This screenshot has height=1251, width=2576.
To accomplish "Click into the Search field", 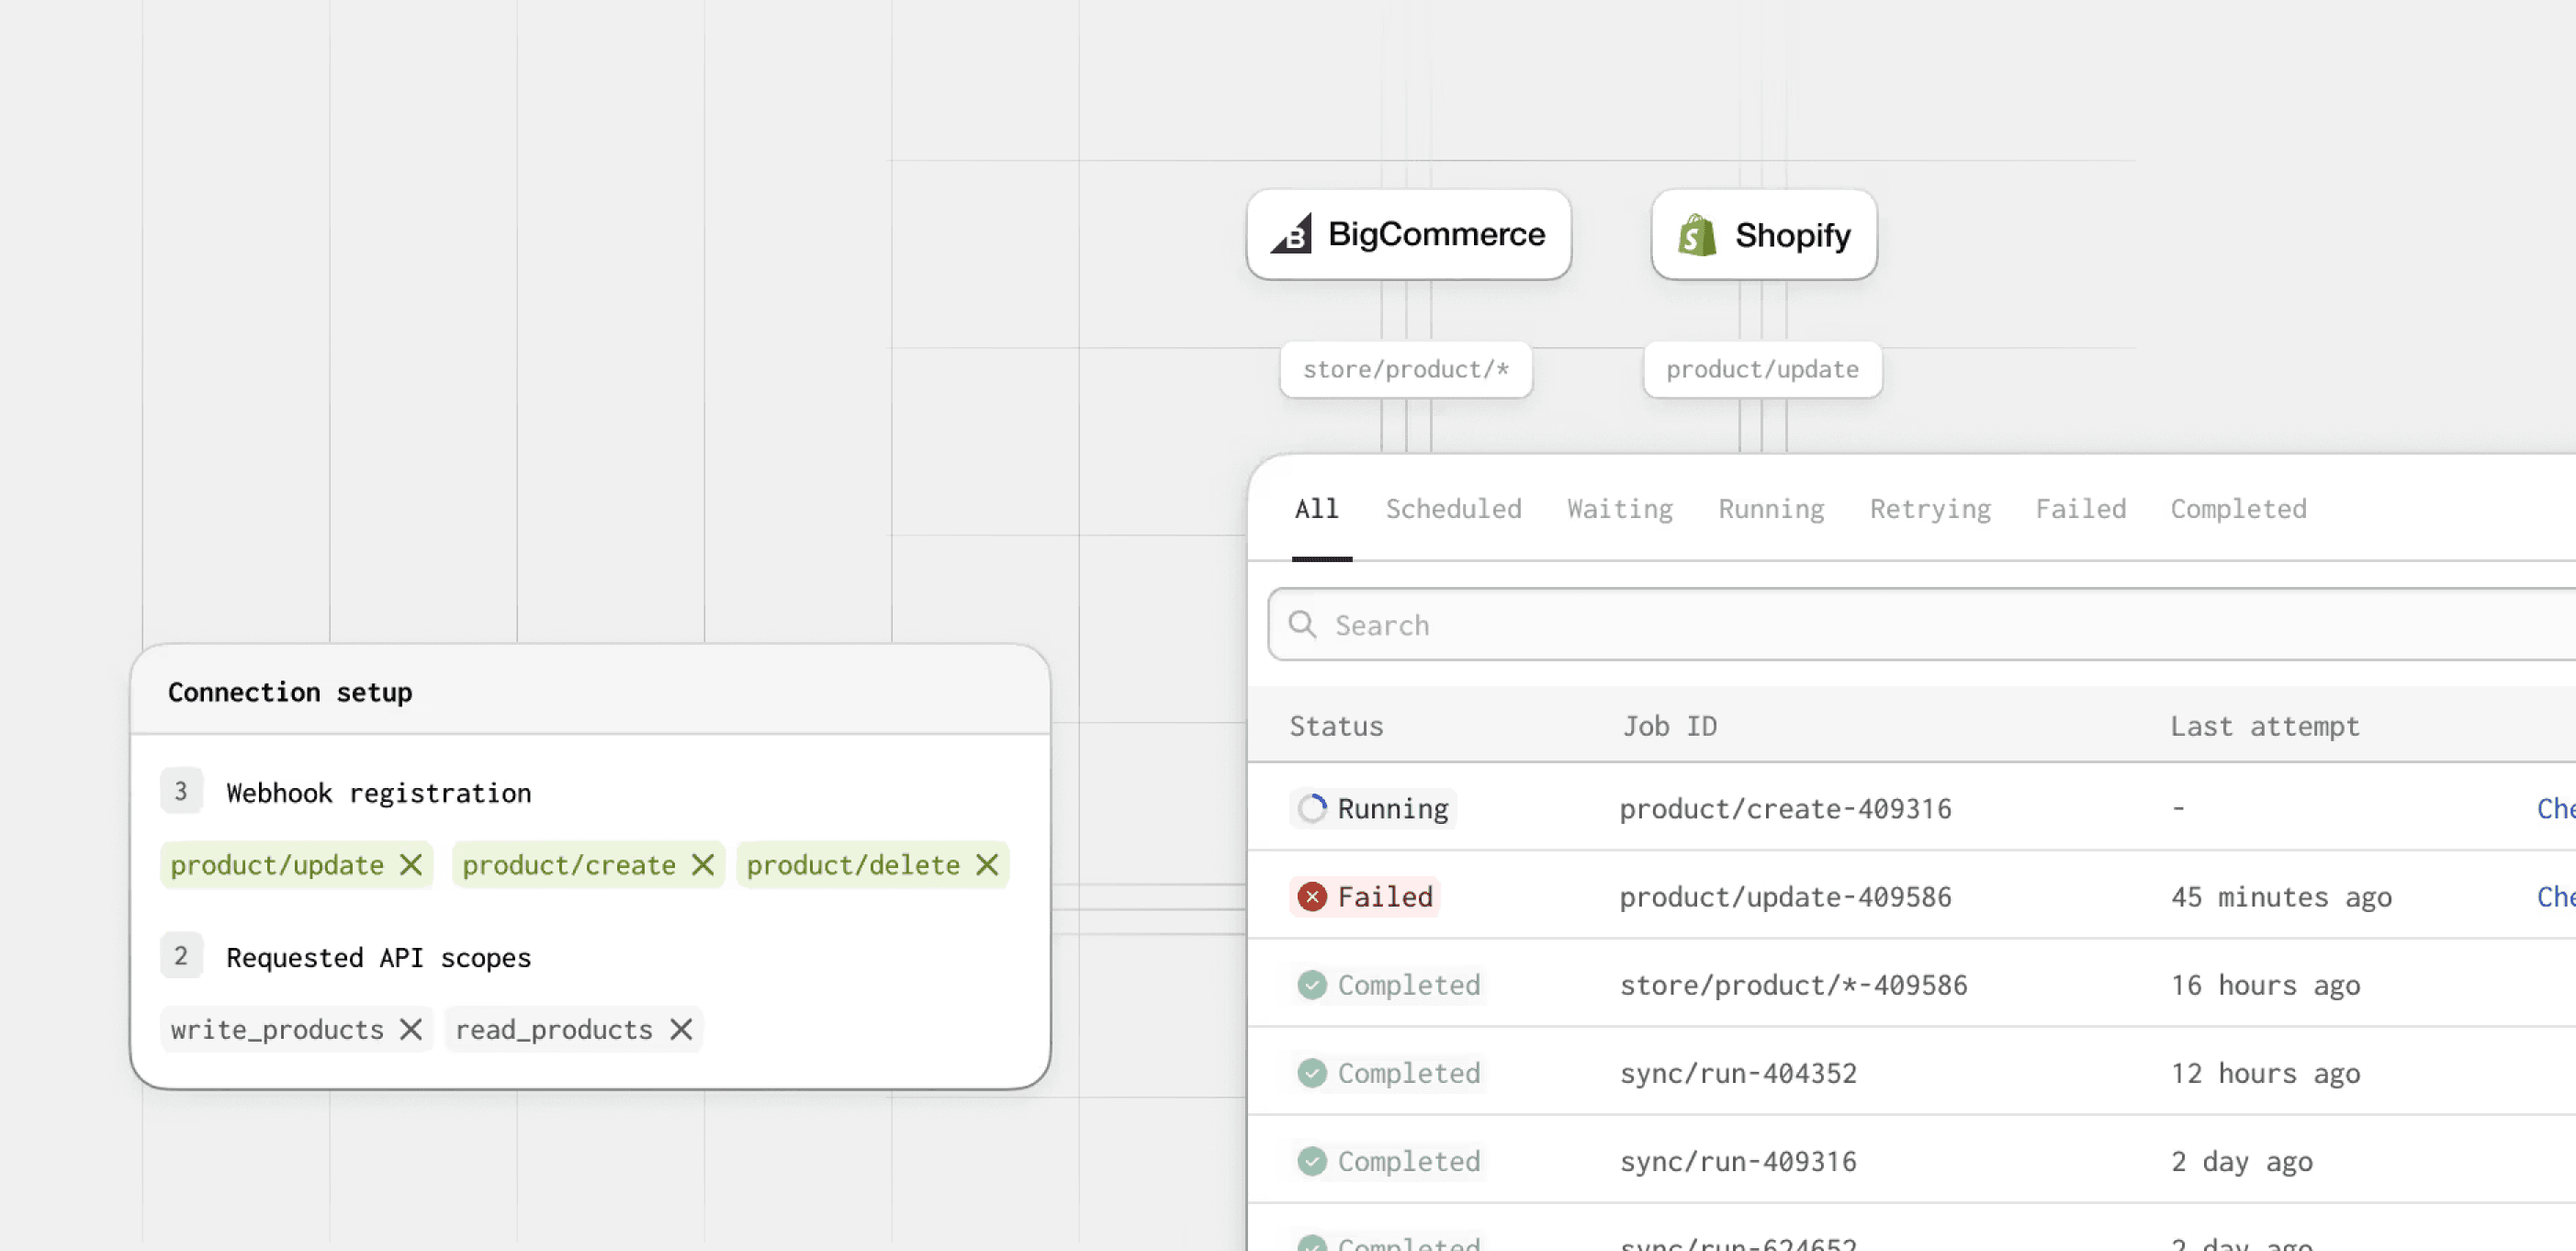I will pos(1900,625).
